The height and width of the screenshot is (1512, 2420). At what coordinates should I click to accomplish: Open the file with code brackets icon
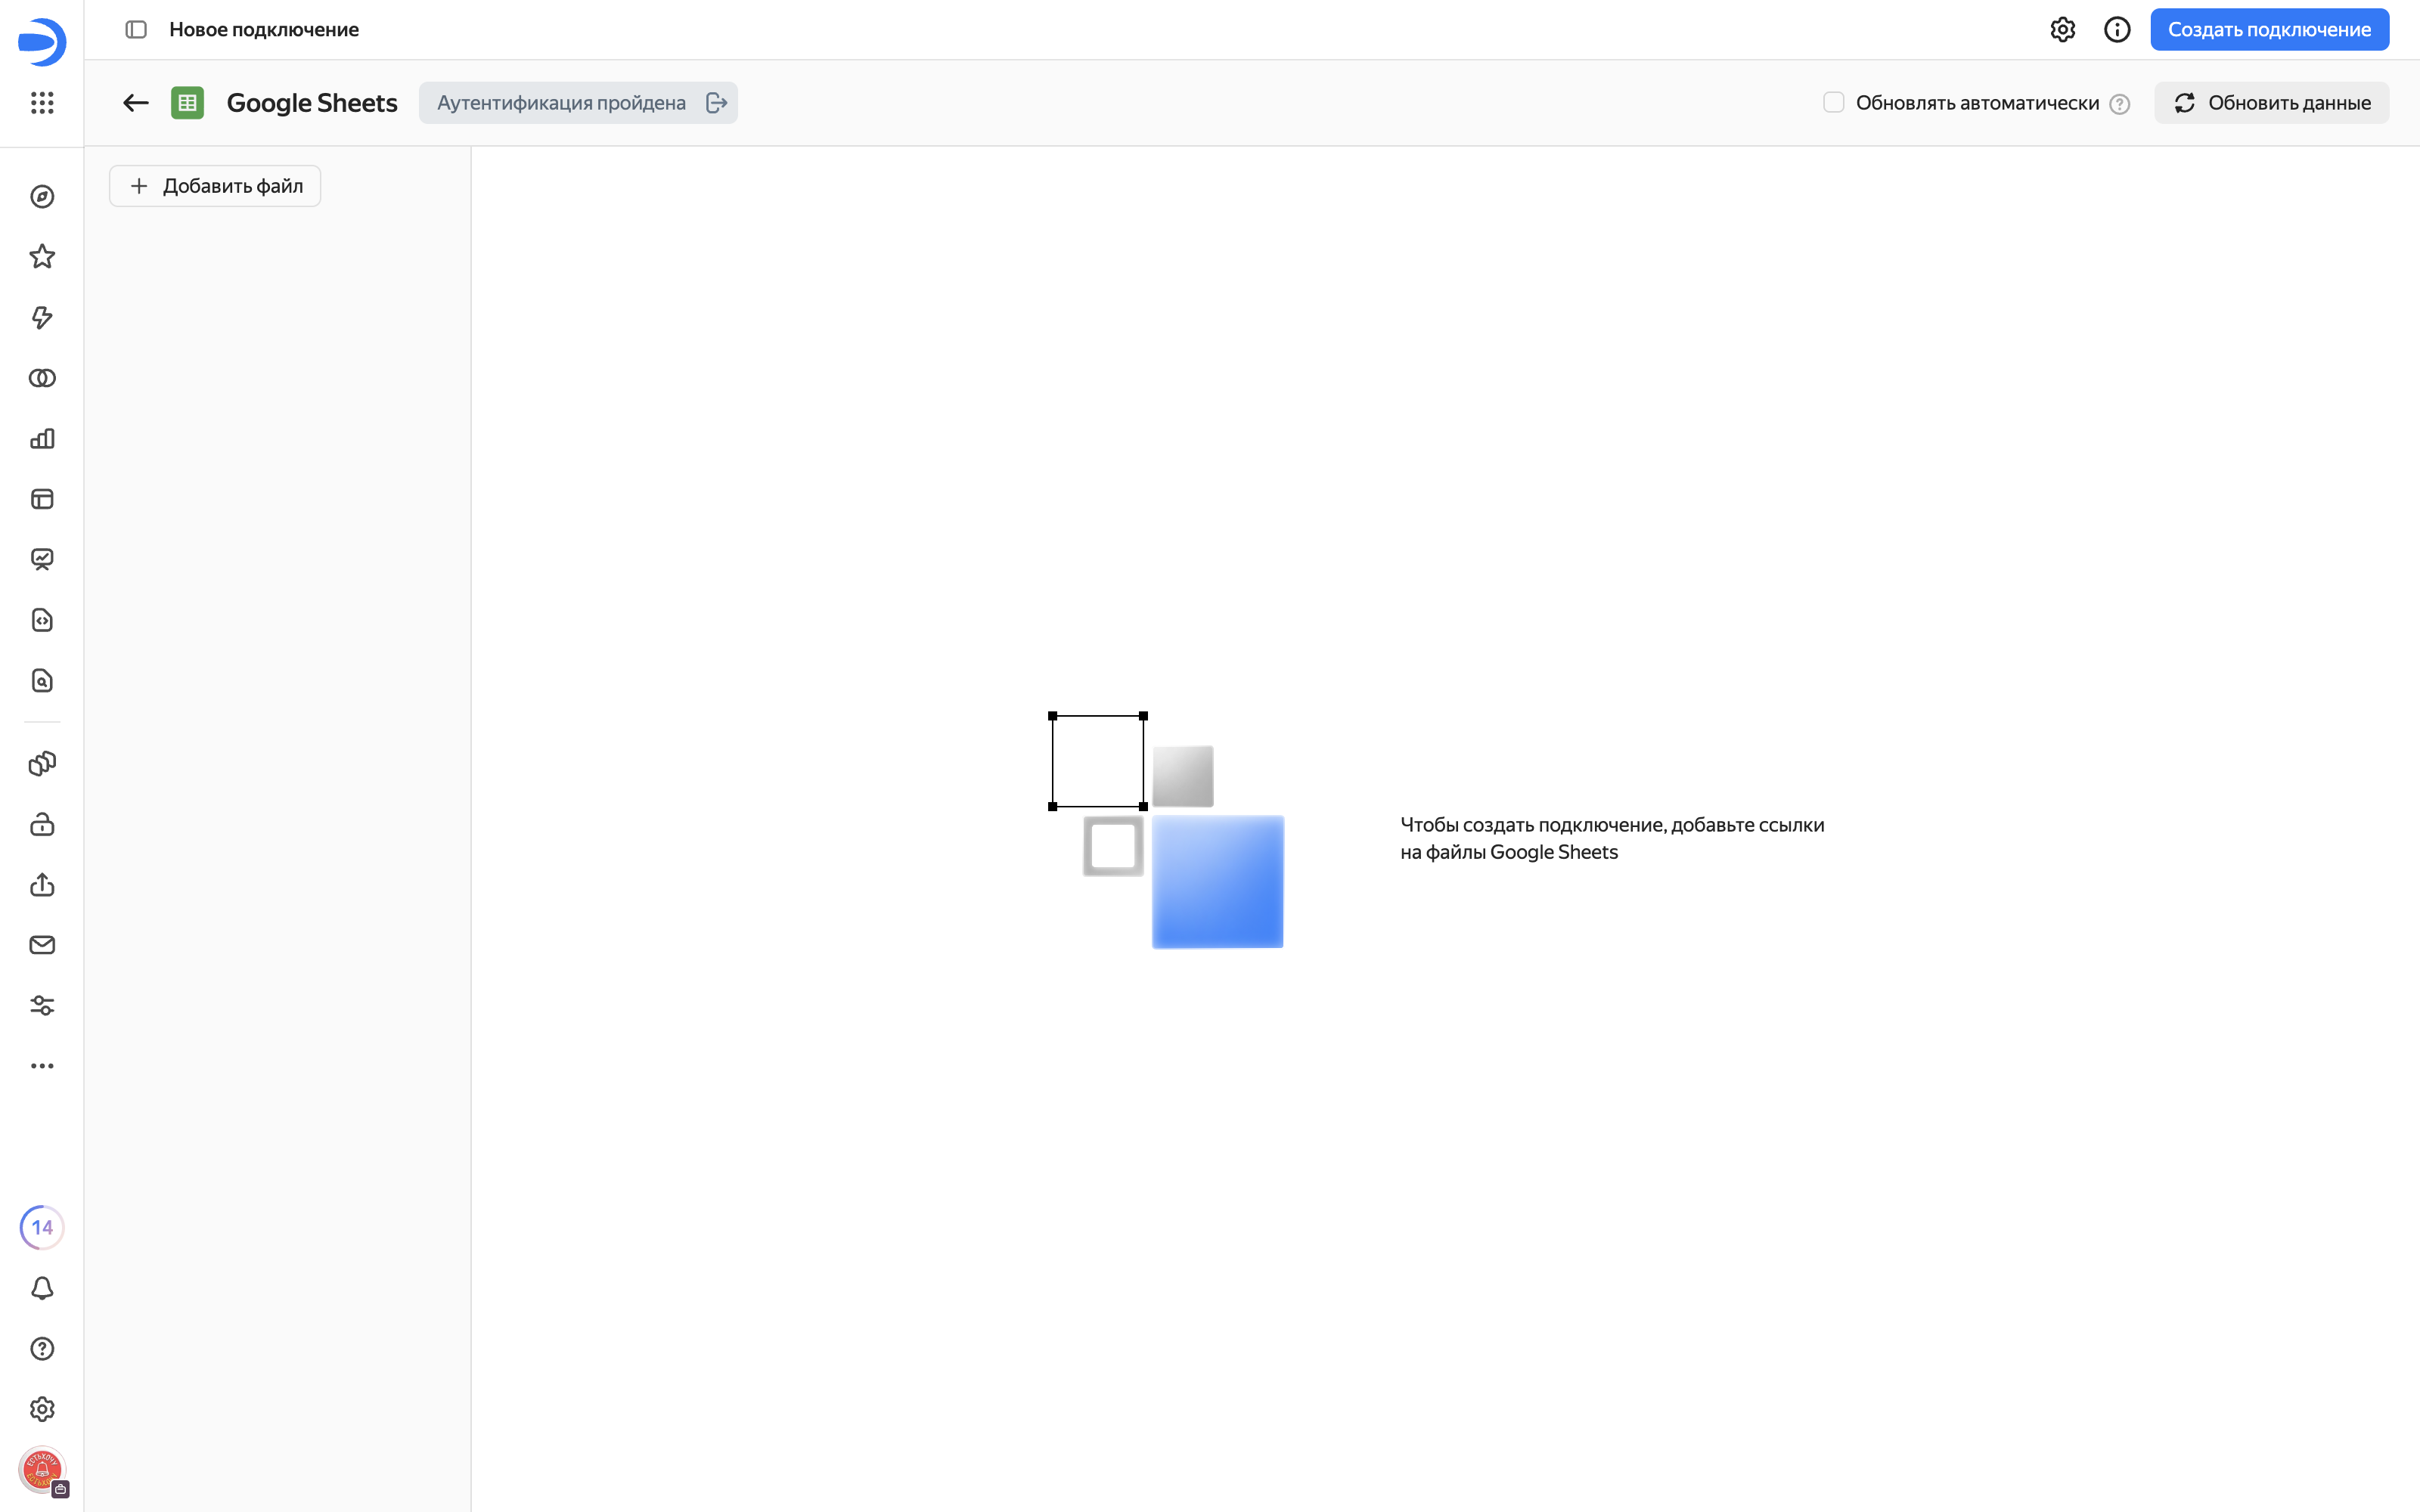42,620
